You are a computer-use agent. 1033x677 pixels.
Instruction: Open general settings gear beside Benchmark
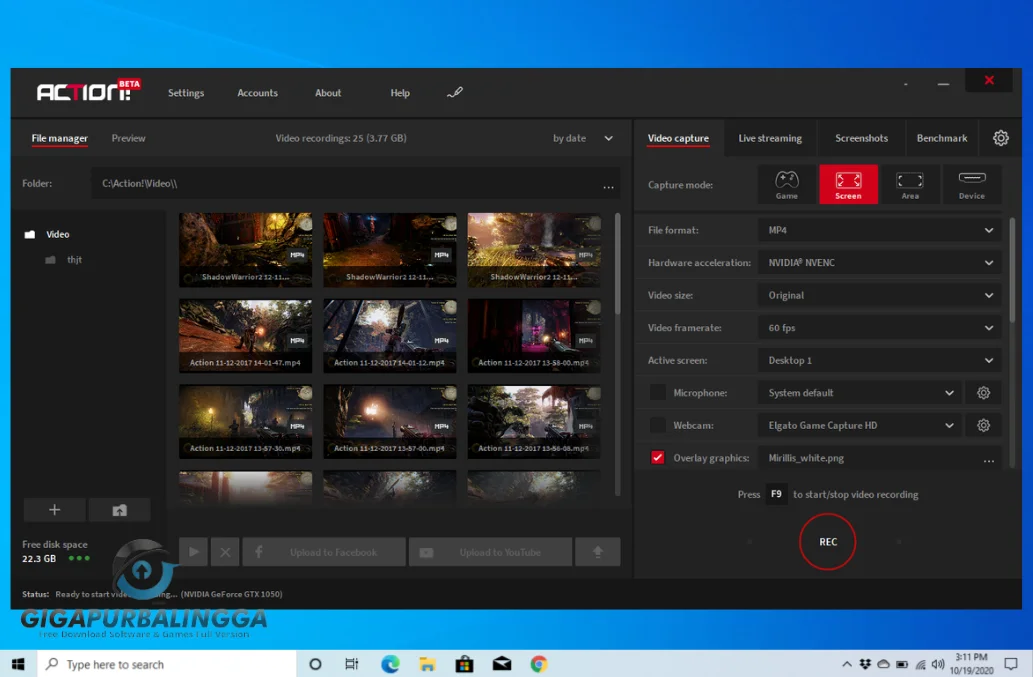point(1000,138)
